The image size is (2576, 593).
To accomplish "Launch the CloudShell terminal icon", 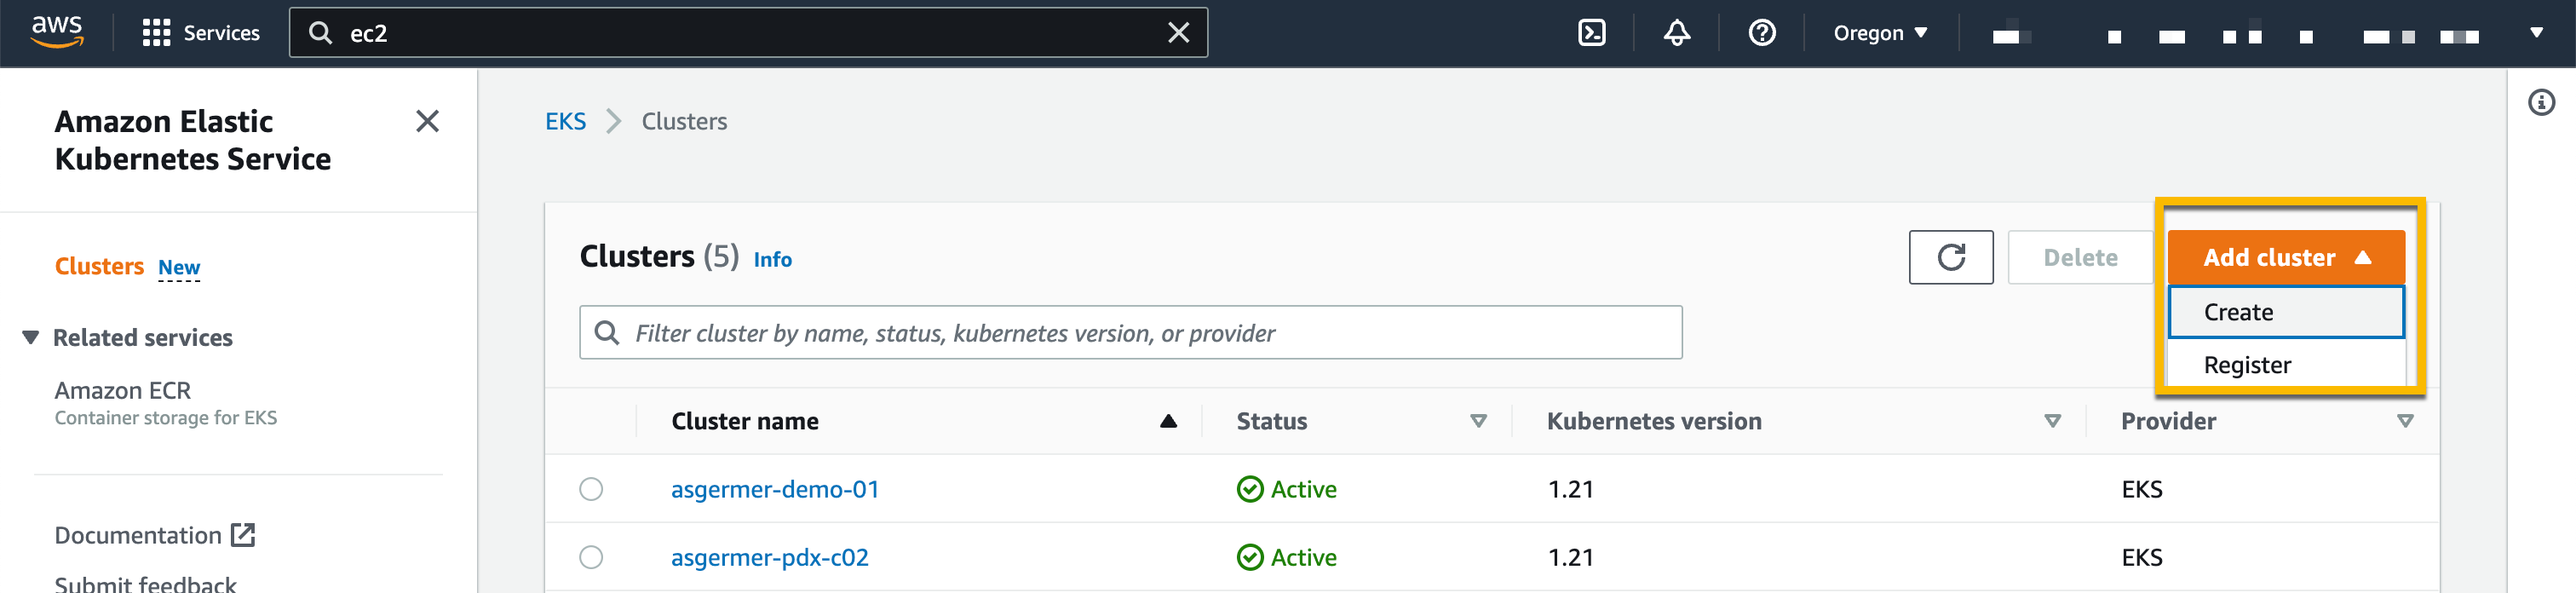I will click(x=1591, y=33).
